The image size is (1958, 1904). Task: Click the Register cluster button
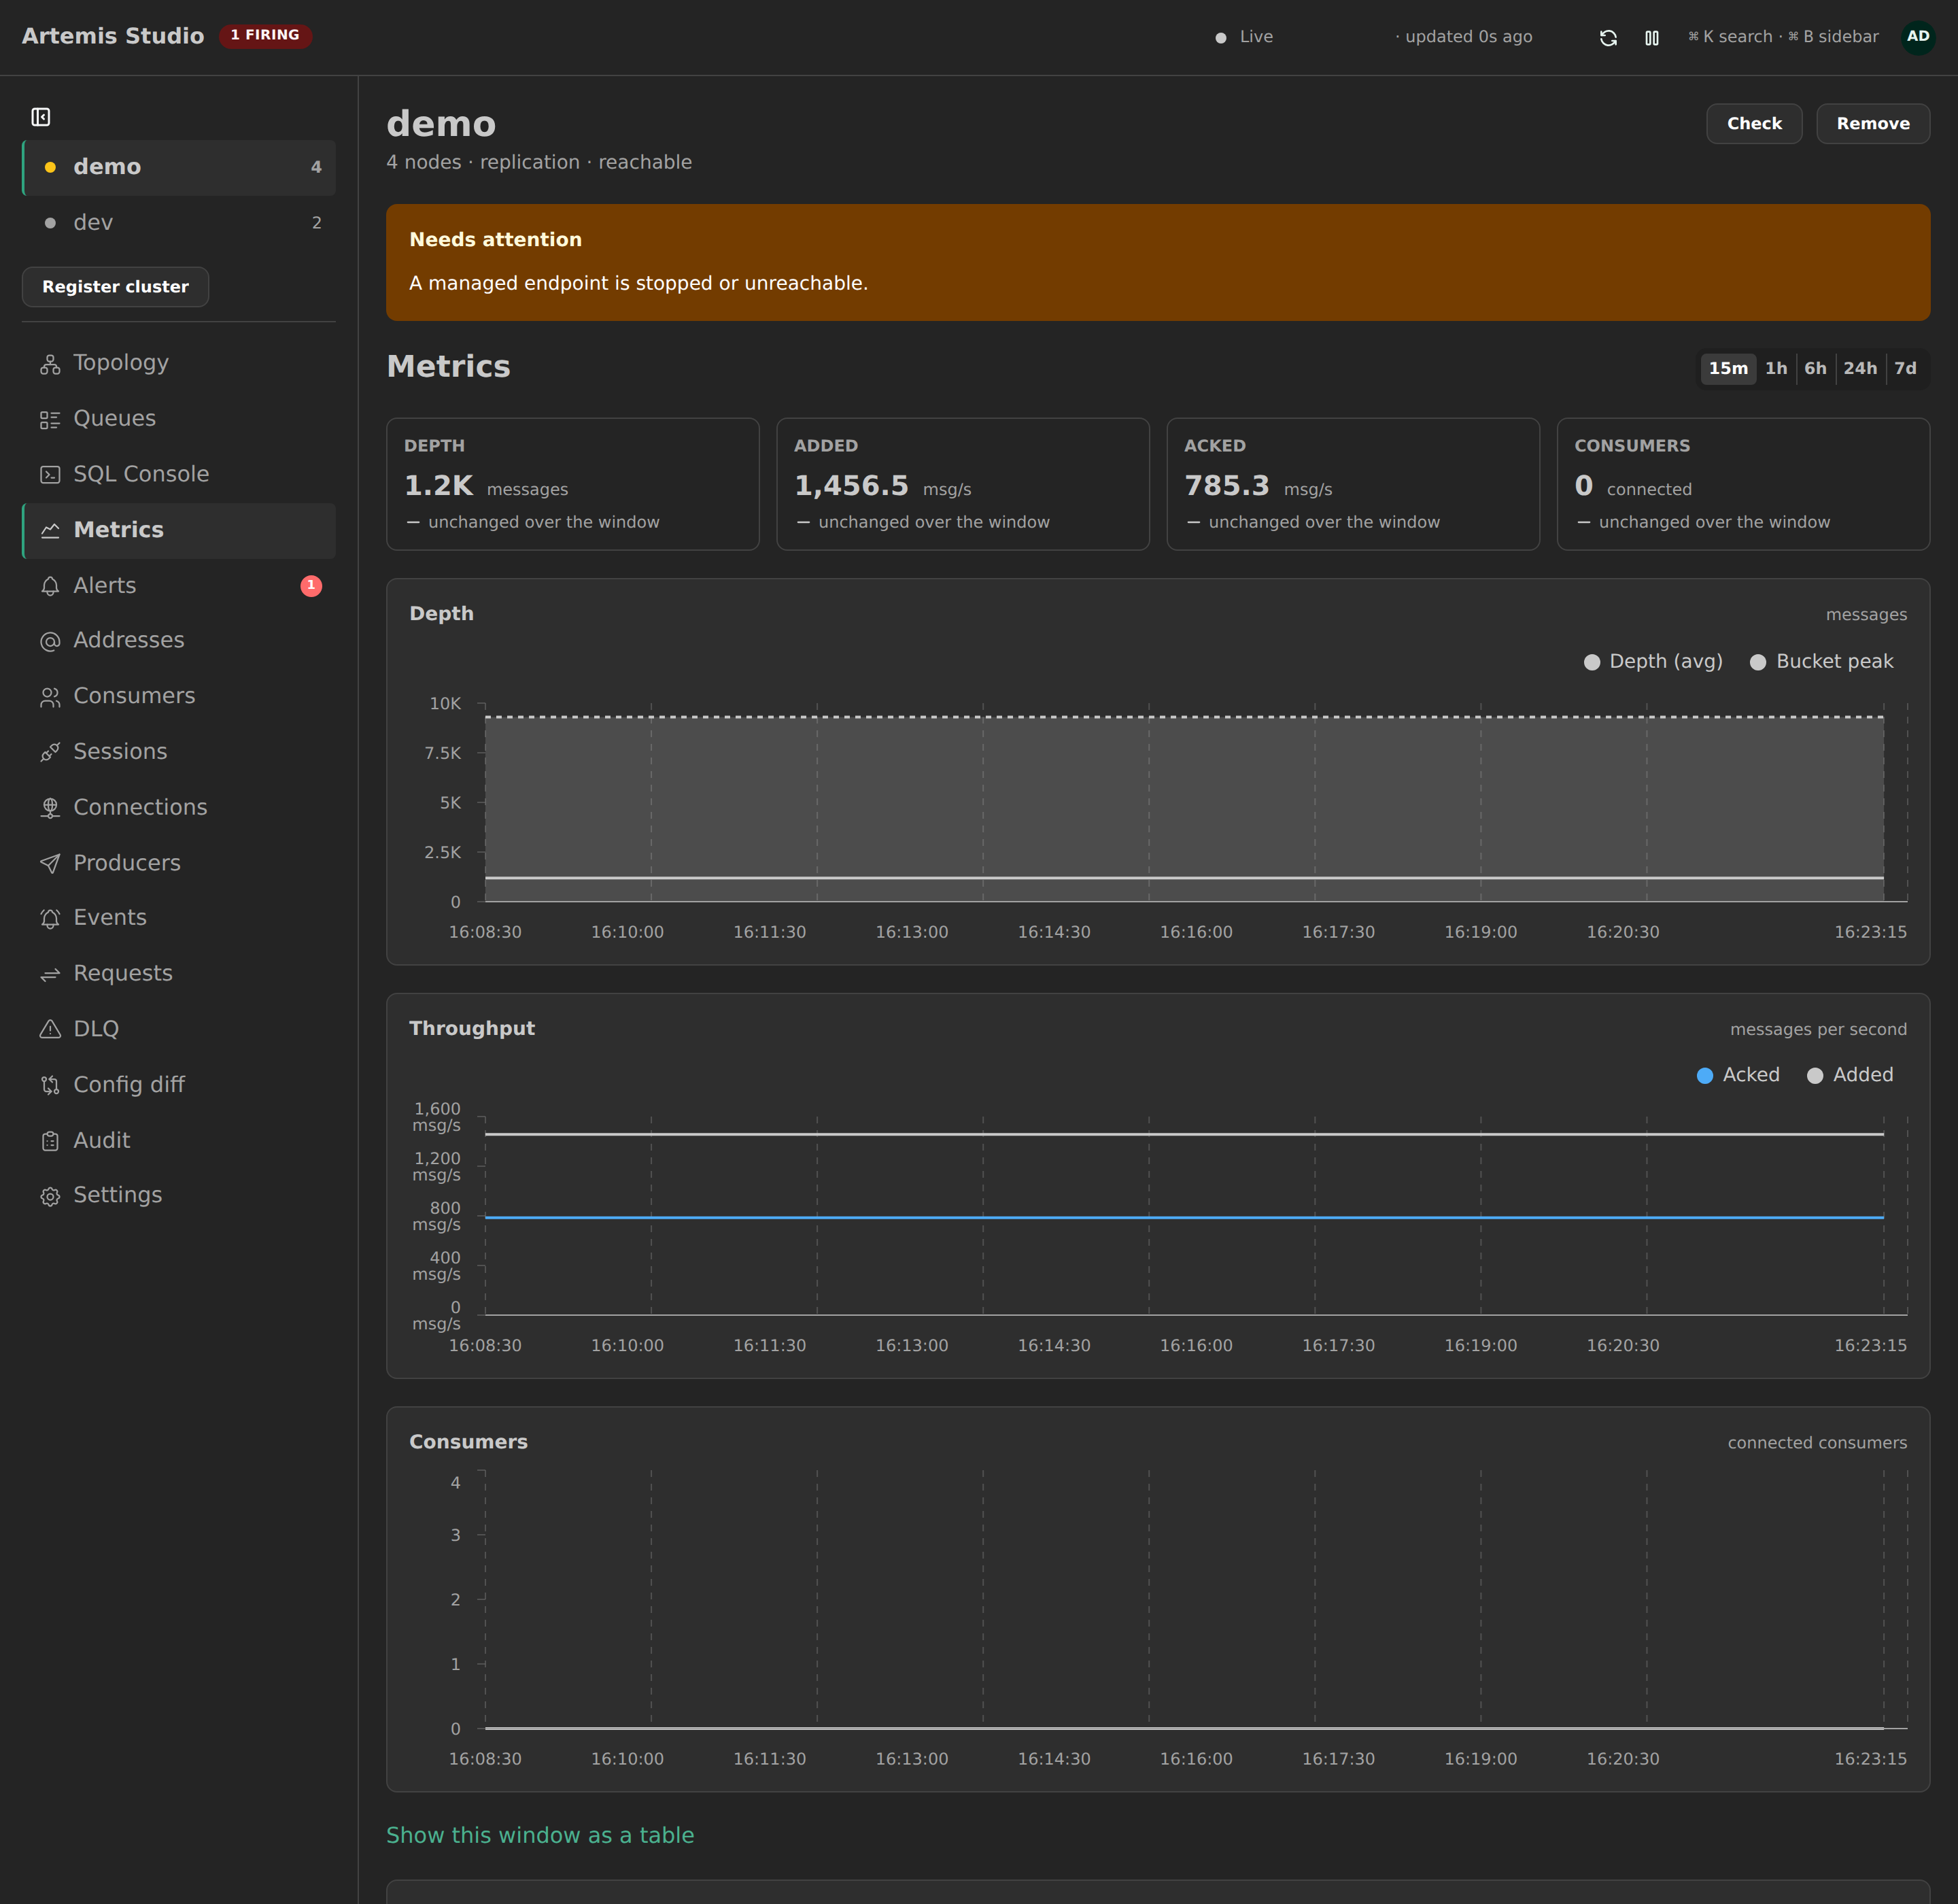click(115, 286)
